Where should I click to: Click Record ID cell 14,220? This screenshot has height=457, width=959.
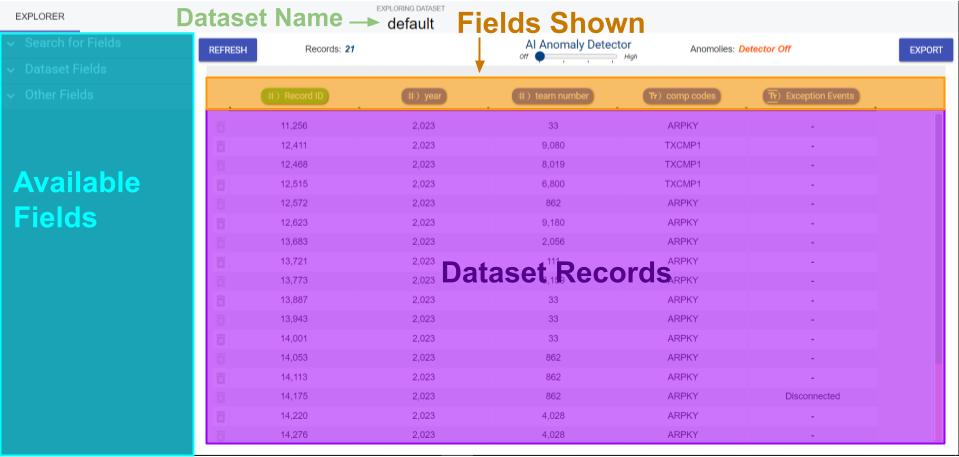(x=294, y=416)
